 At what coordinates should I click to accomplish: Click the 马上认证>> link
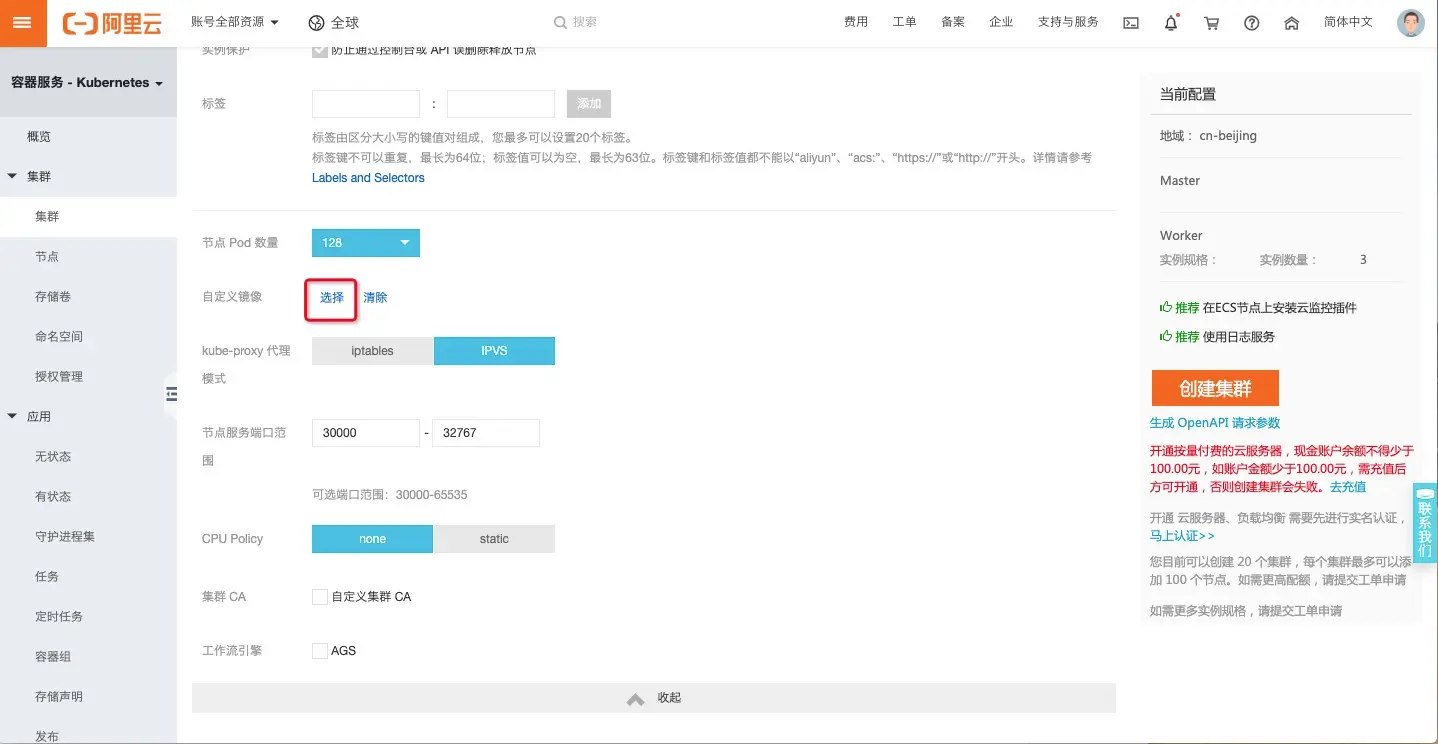click(x=1182, y=536)
